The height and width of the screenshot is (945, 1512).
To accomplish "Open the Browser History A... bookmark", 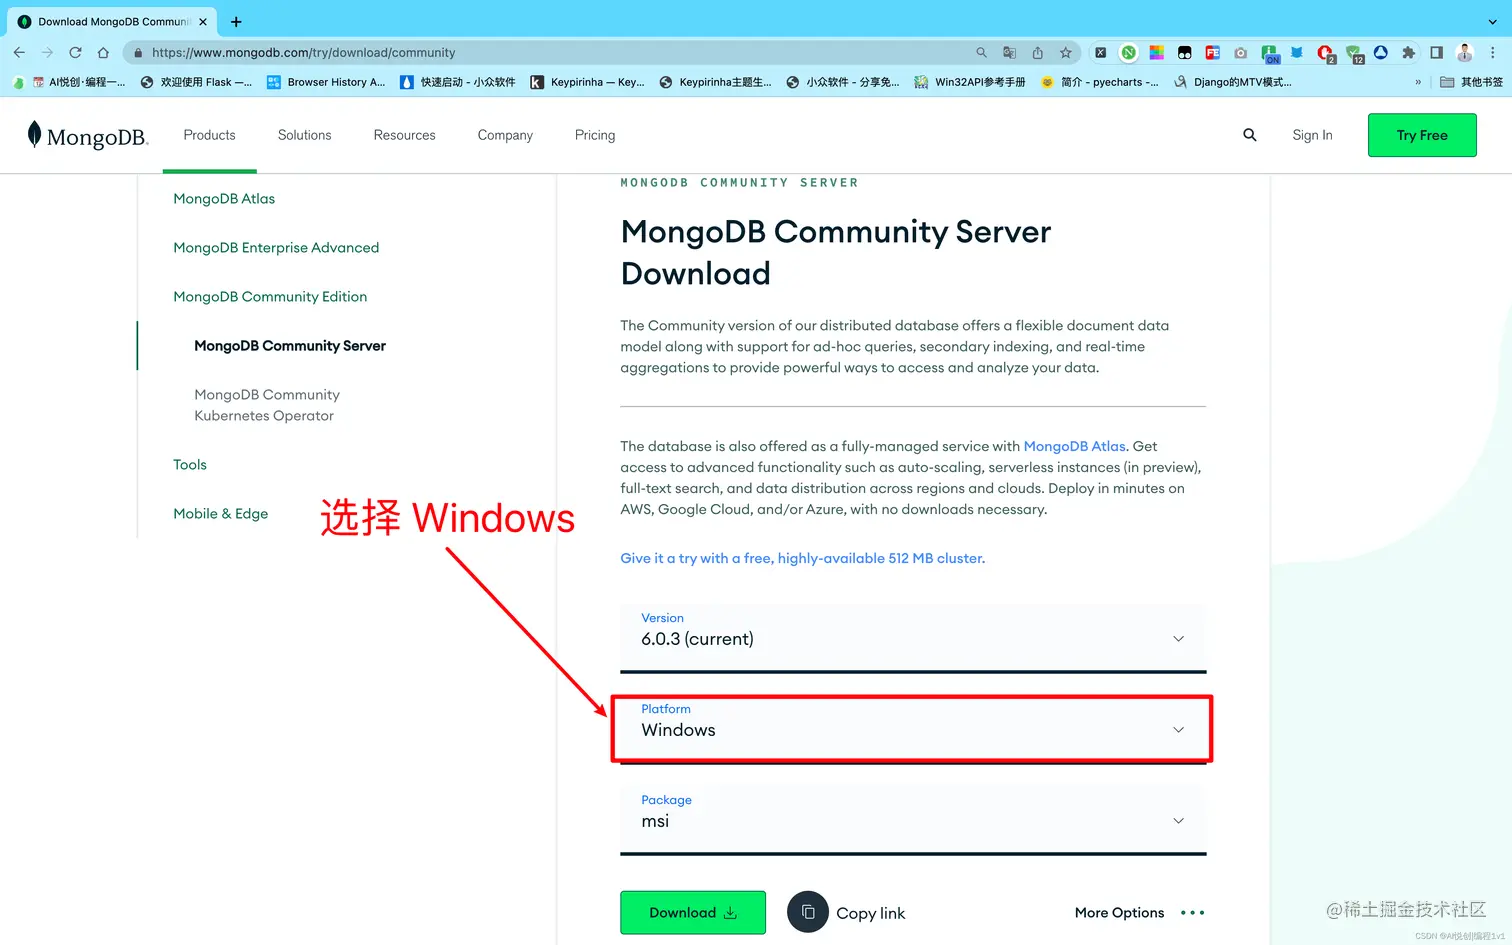I will [x=326, y=82].
